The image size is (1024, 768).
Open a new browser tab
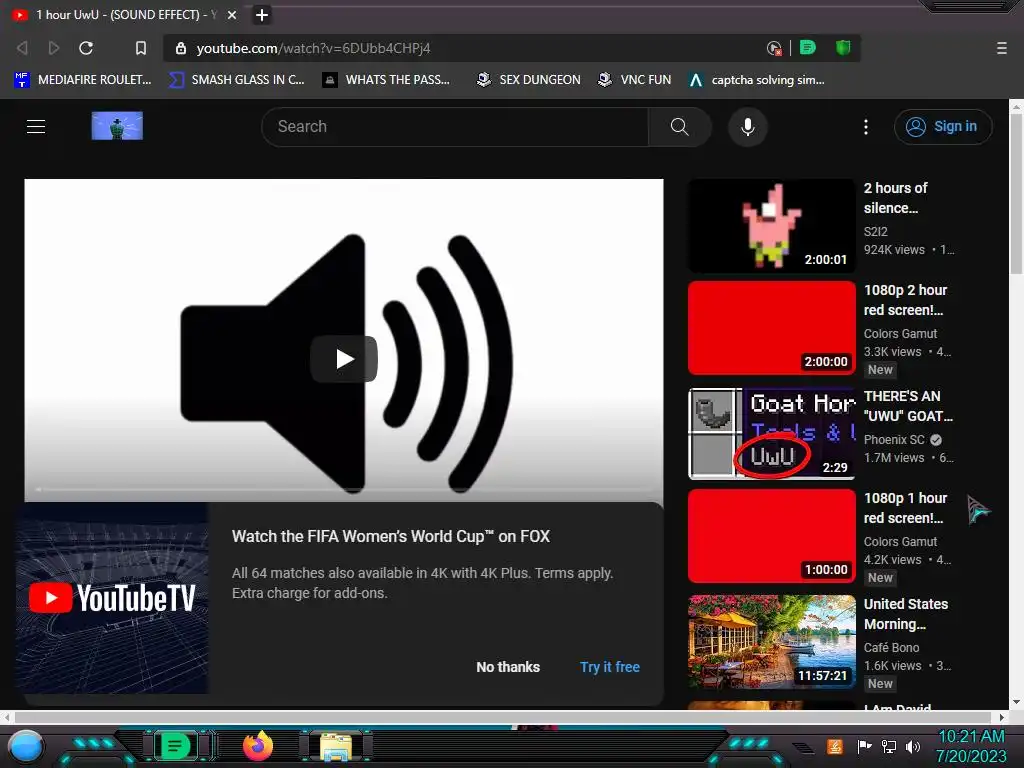pos(262,15)
